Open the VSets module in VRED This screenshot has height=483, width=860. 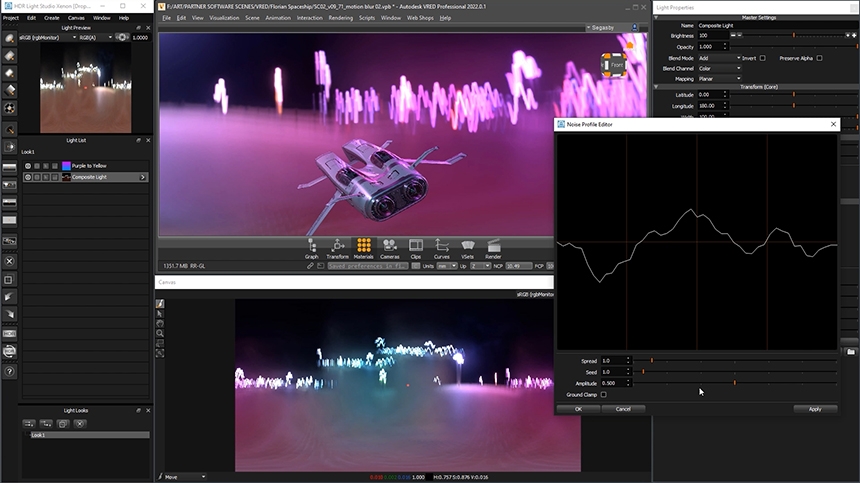point(467,248)
